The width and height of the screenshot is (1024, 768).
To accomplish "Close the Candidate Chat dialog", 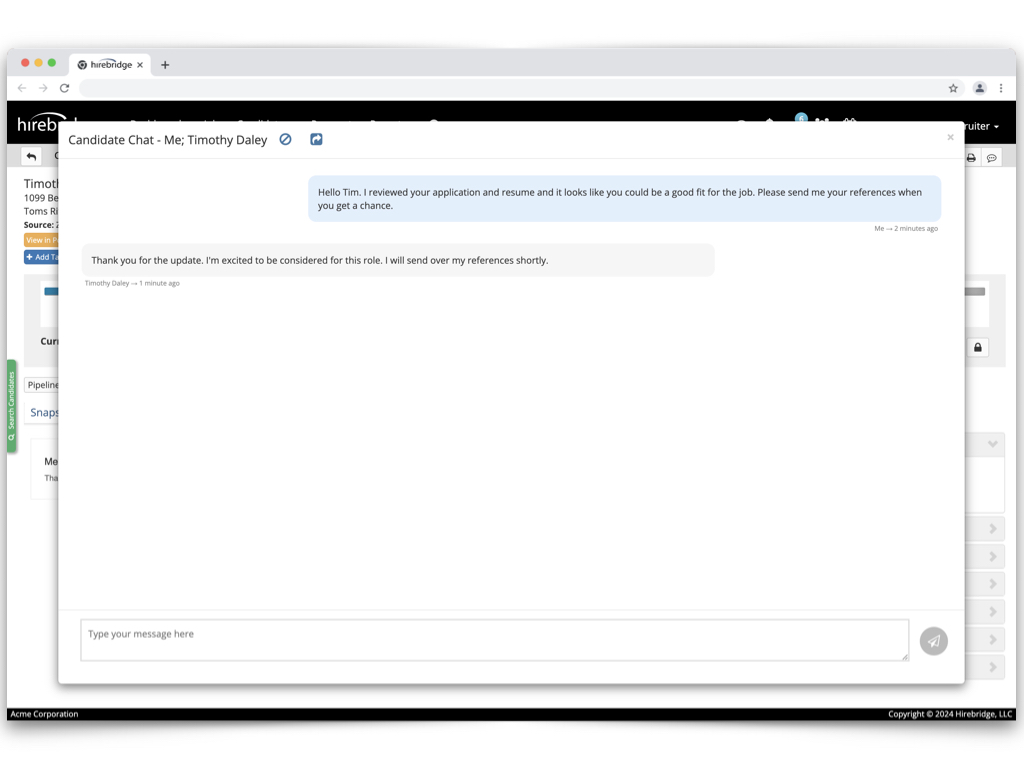I will tap(950, 137).
